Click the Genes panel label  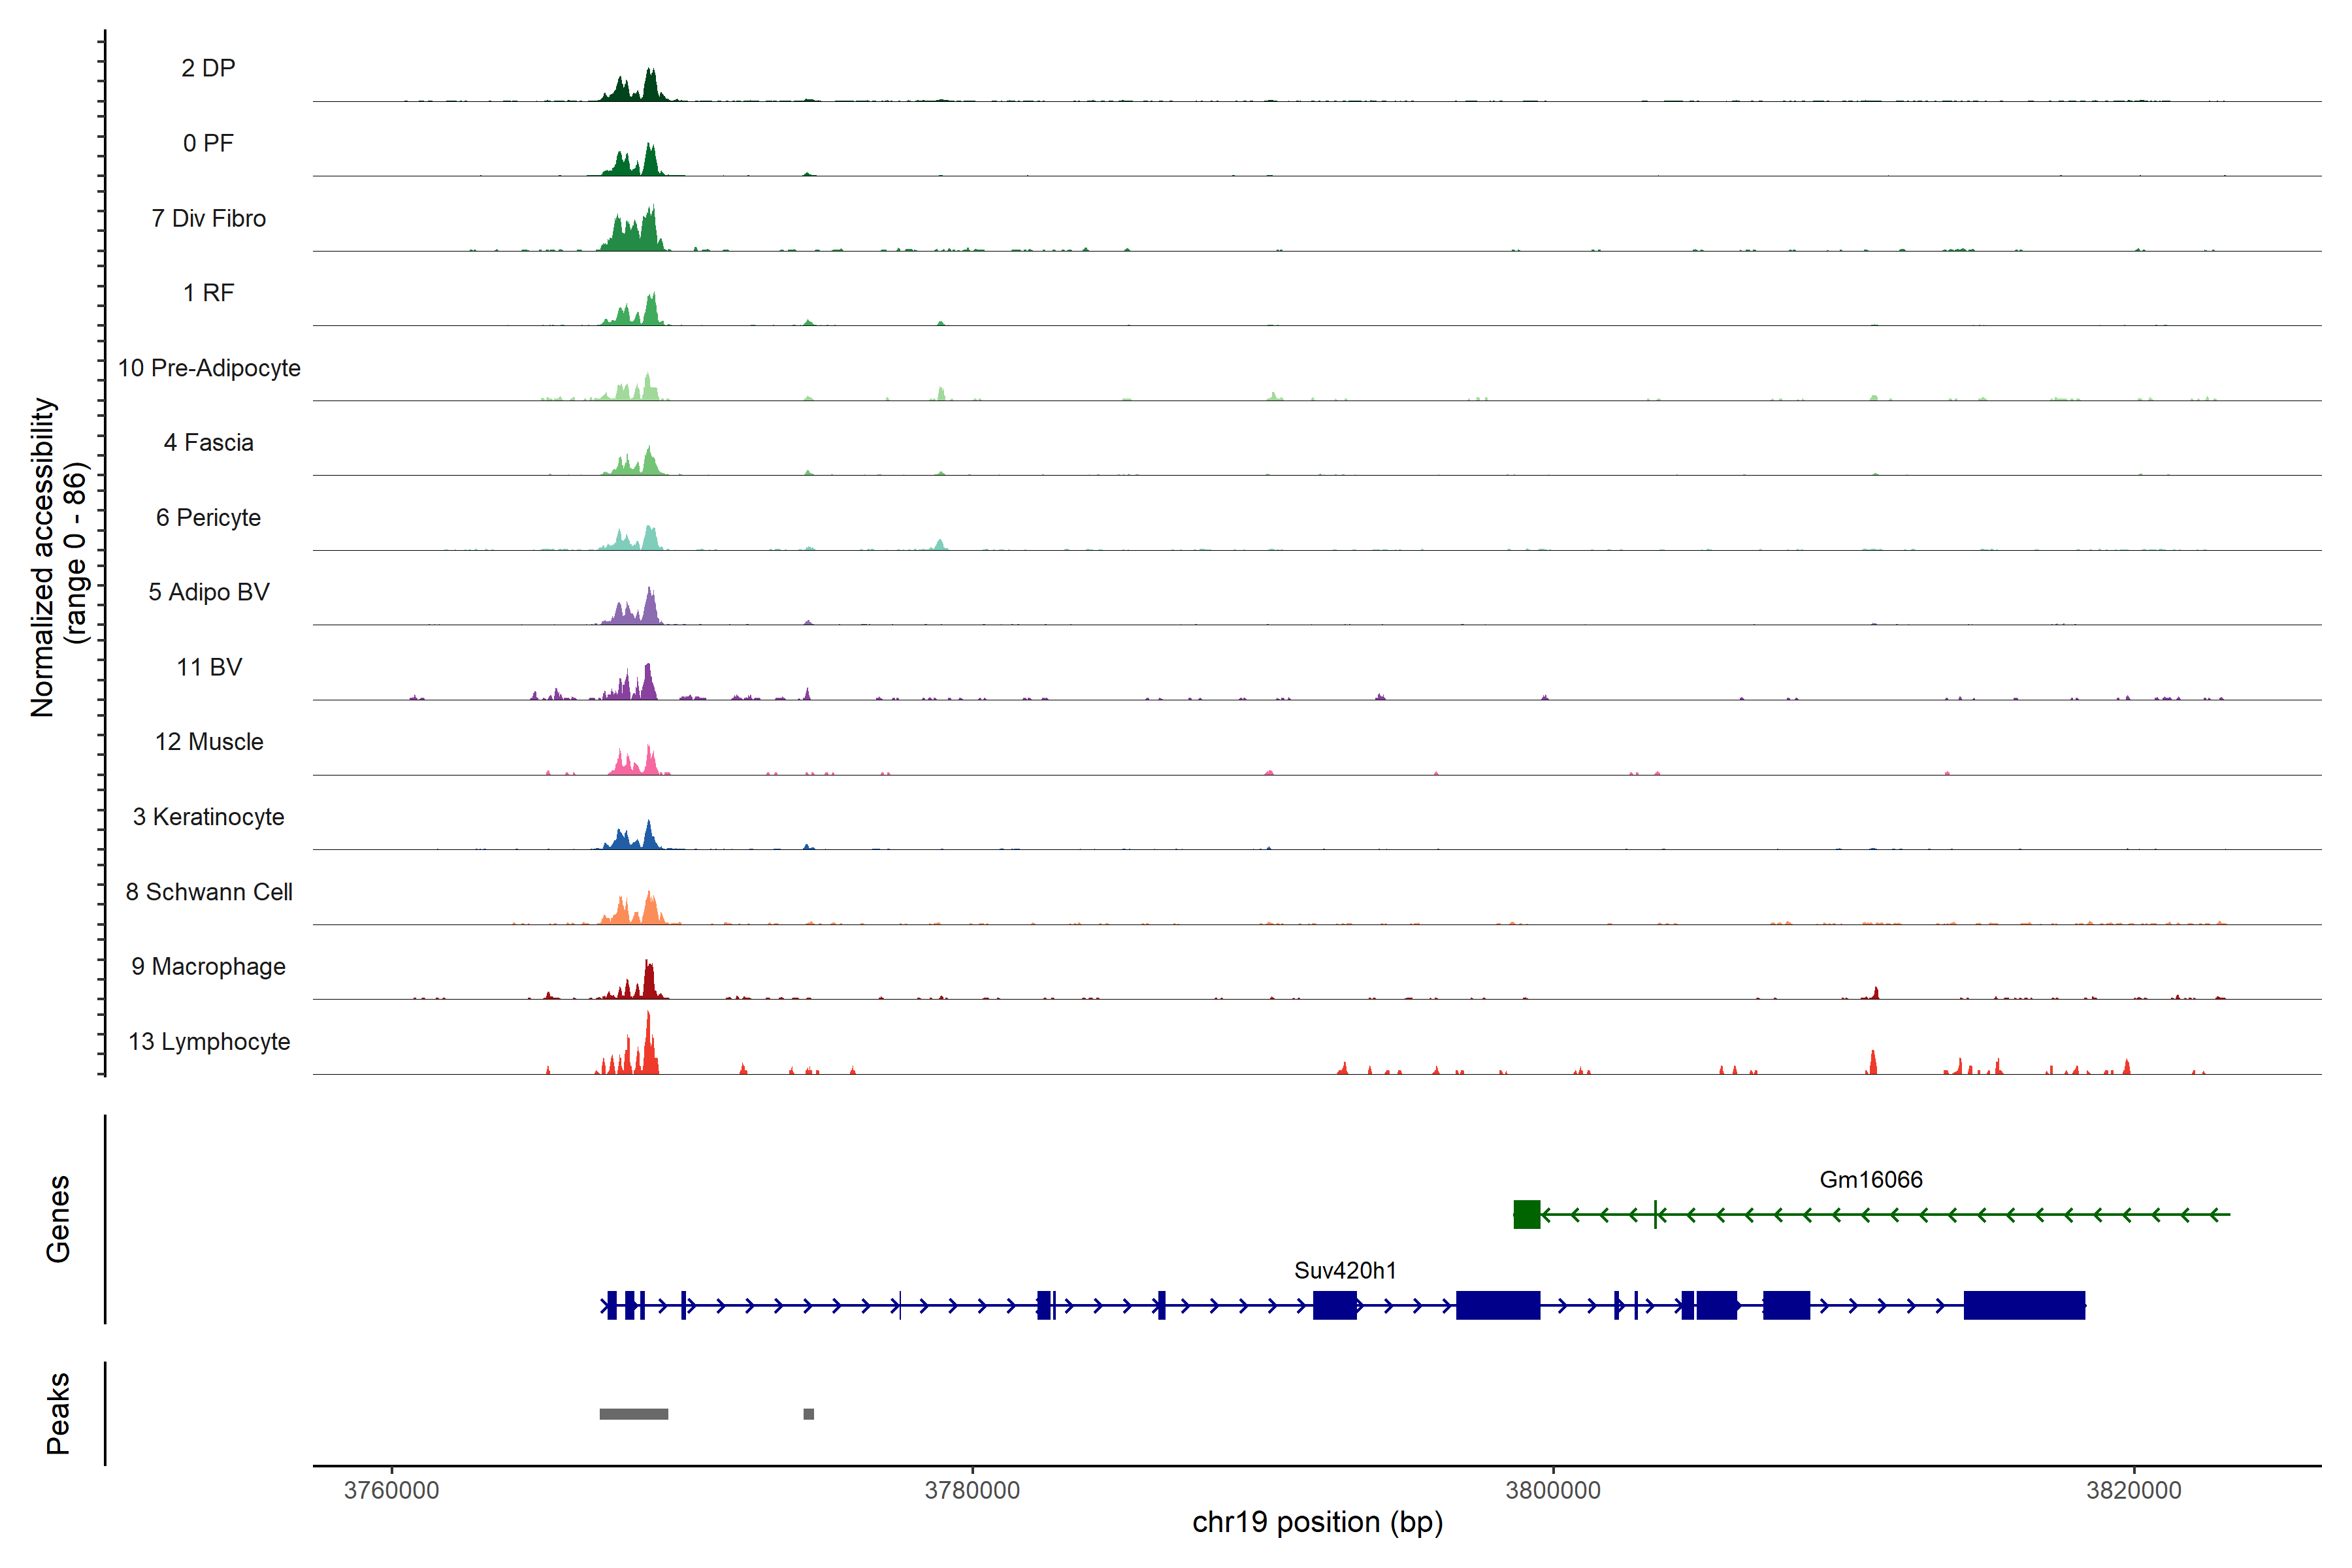pyautogui.click(x=58, y=1218)
